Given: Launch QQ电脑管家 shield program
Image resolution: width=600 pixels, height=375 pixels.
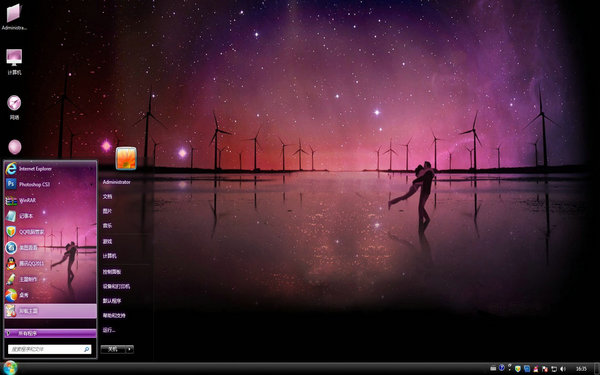Looking at the screenshot, I should click(x=50, y=232).
